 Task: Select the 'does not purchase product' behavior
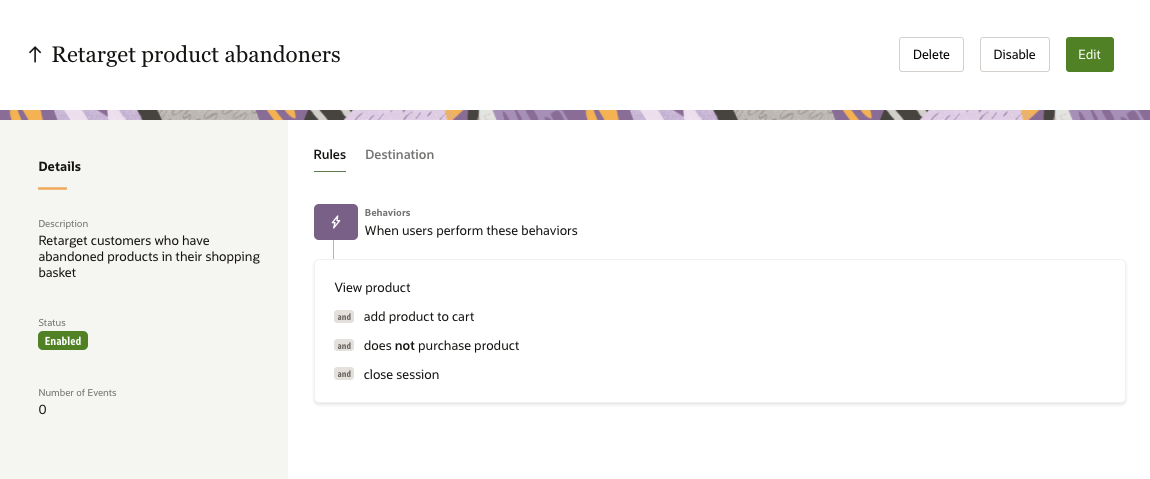click(441, 346)
